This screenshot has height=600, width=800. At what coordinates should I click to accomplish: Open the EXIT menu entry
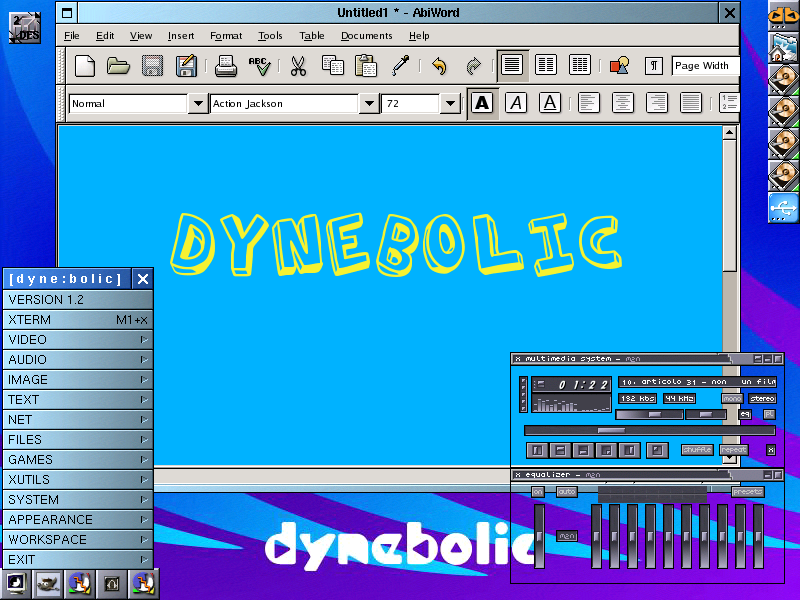tap(78, 560)
